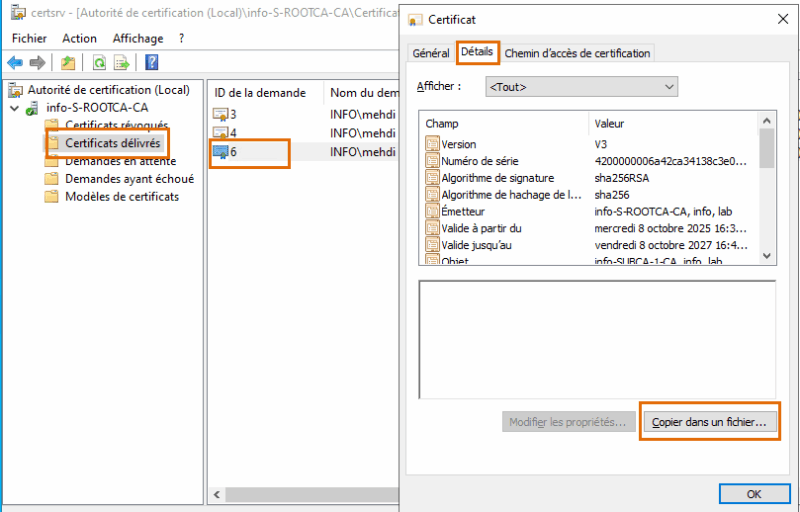Viewport: 800px width, 512px height.
Task: Click the Algorithme de signature field icon
Action: [432, 177]
